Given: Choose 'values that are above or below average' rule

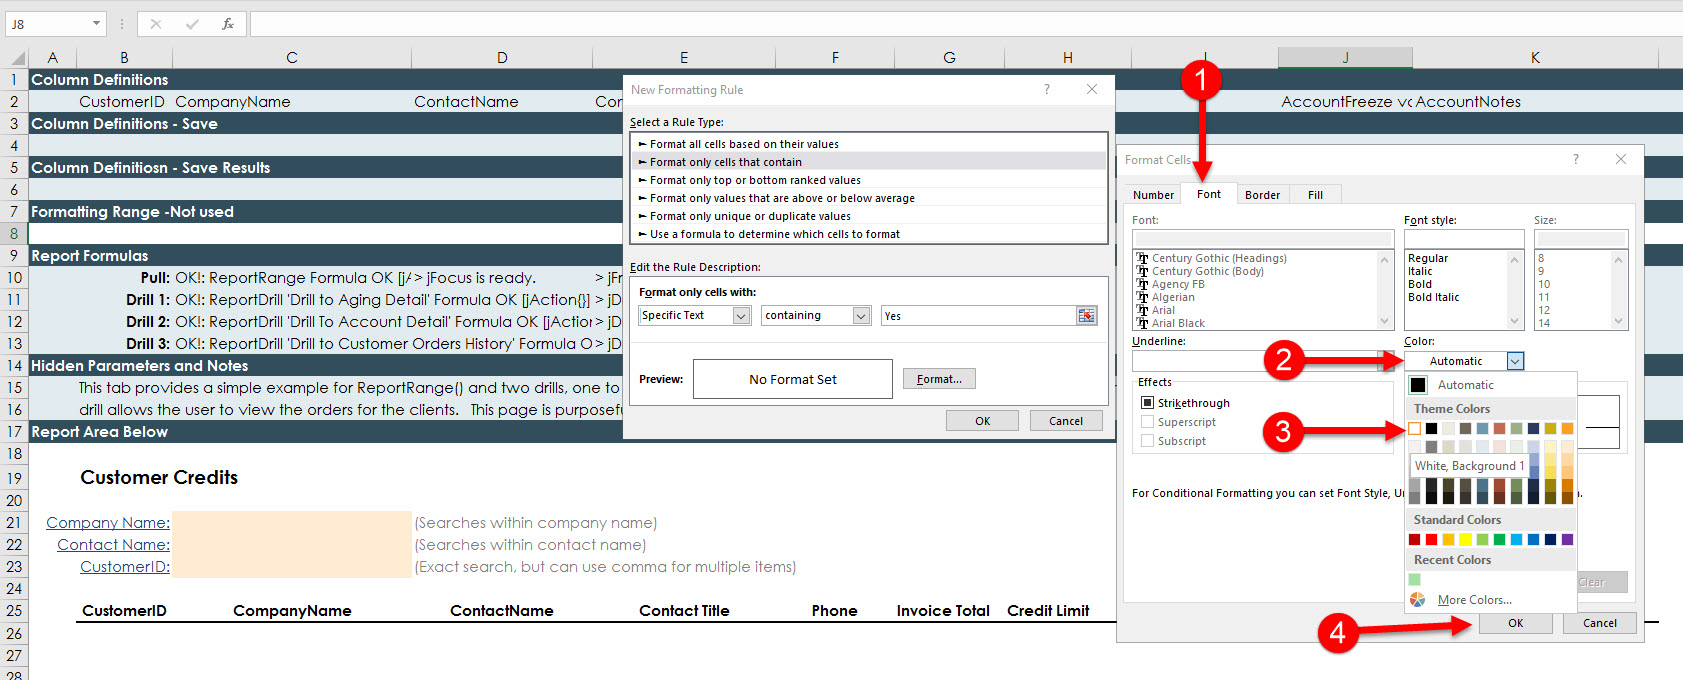Looking at the screenshot, I should pos(869,198).
